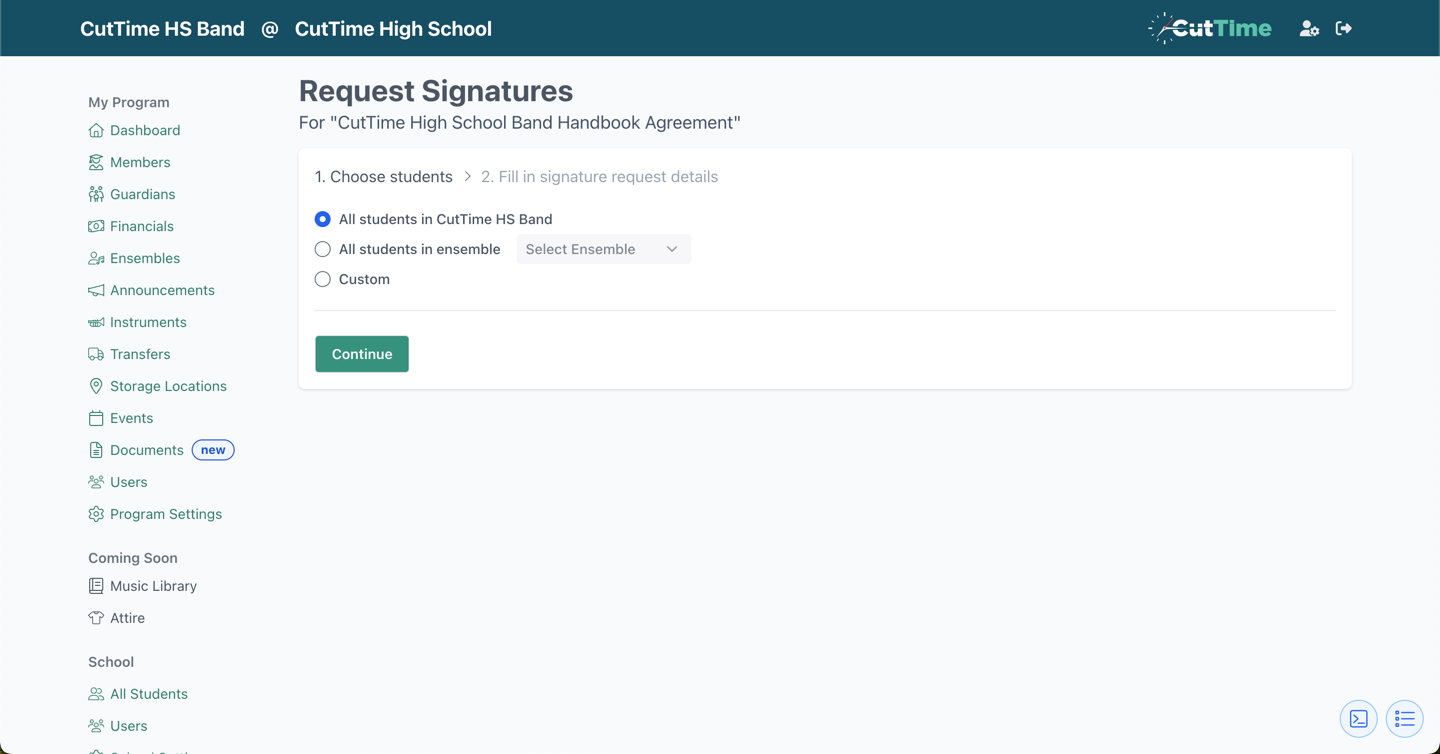Open the terminal-style floating button bottom right
Screen dimensions: 1440x754
(1358, 718)
